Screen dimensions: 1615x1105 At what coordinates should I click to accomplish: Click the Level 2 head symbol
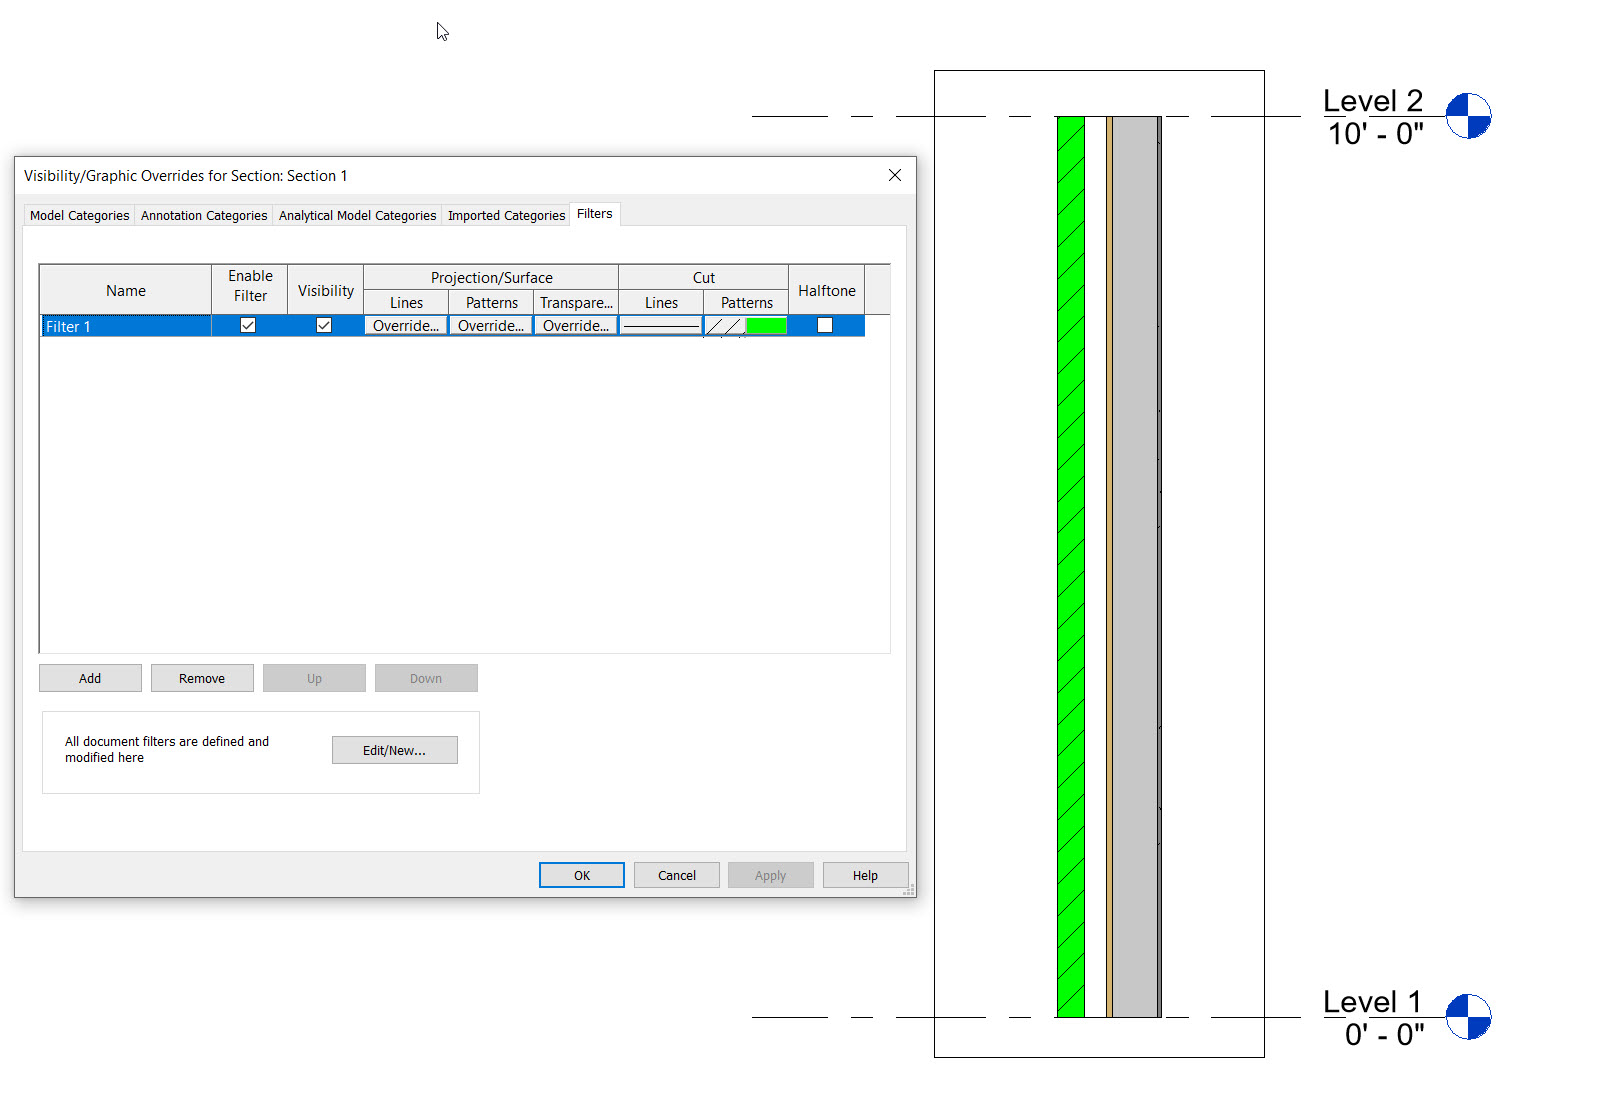[x=1468, y=116]
